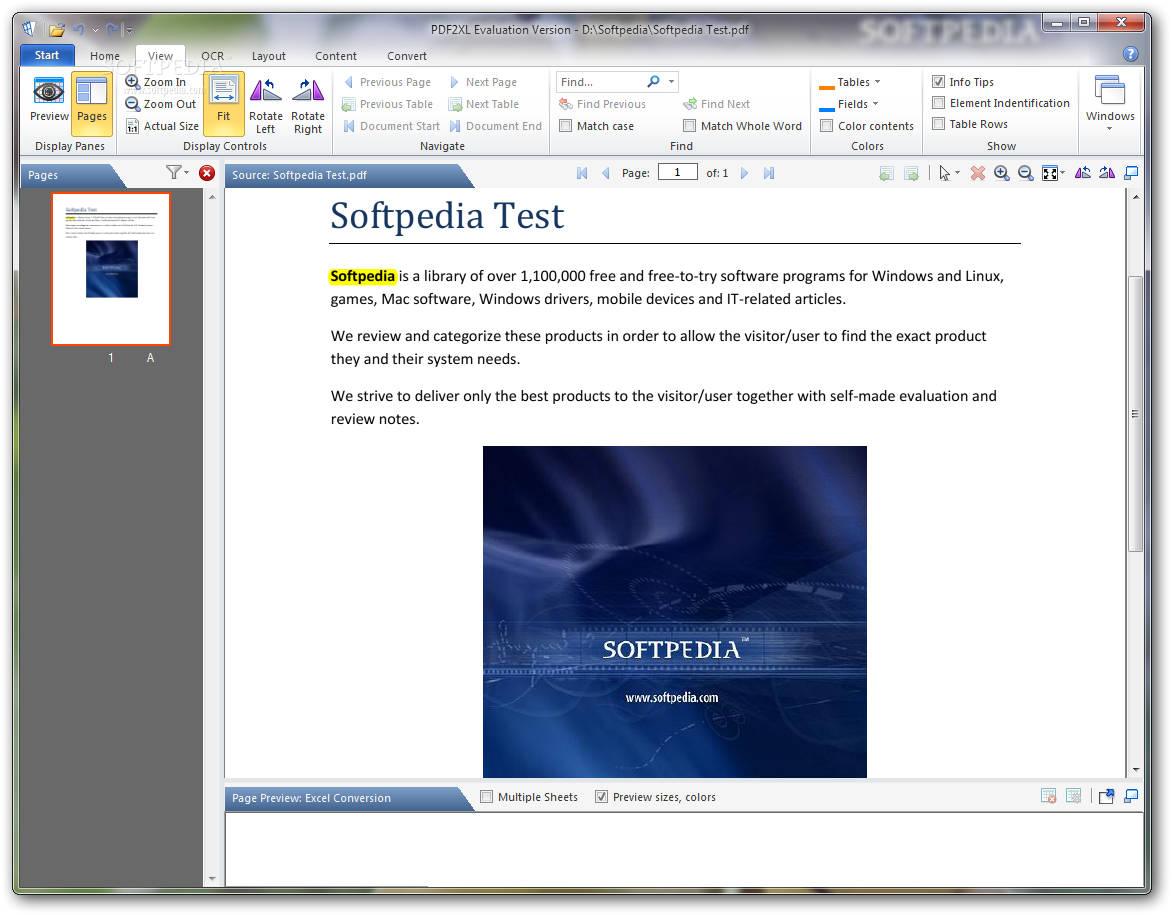This screenshot has width=1172, height=915.
Task: Click previous table icon in source toolbar
Action: [886, 173]
